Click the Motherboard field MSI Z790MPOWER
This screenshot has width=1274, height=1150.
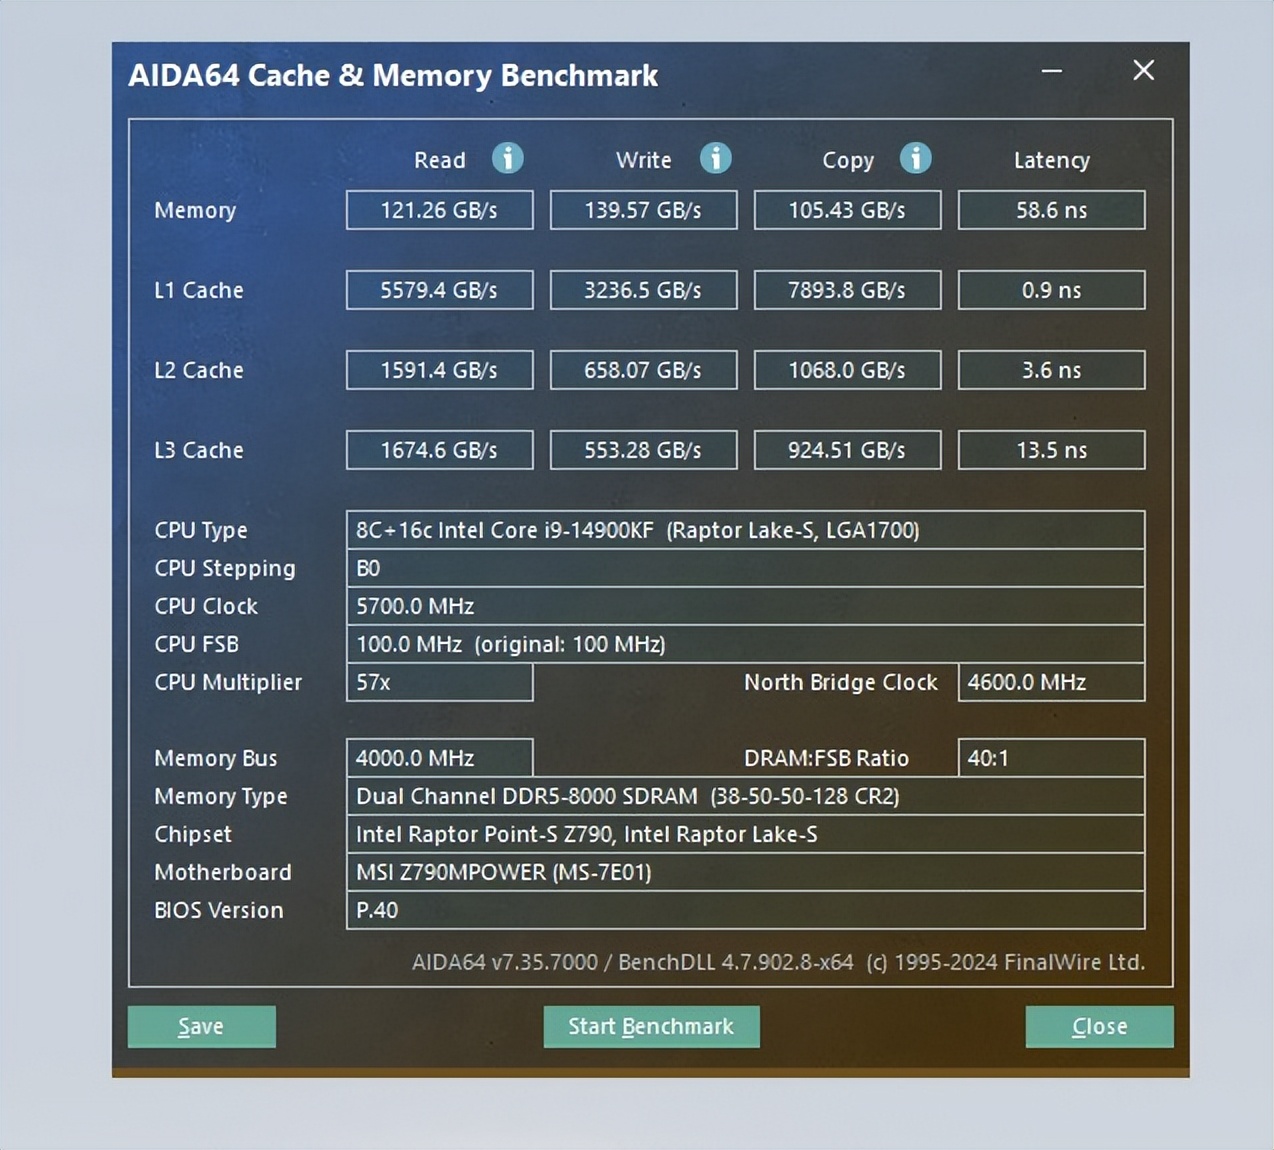tap(745, 872)
